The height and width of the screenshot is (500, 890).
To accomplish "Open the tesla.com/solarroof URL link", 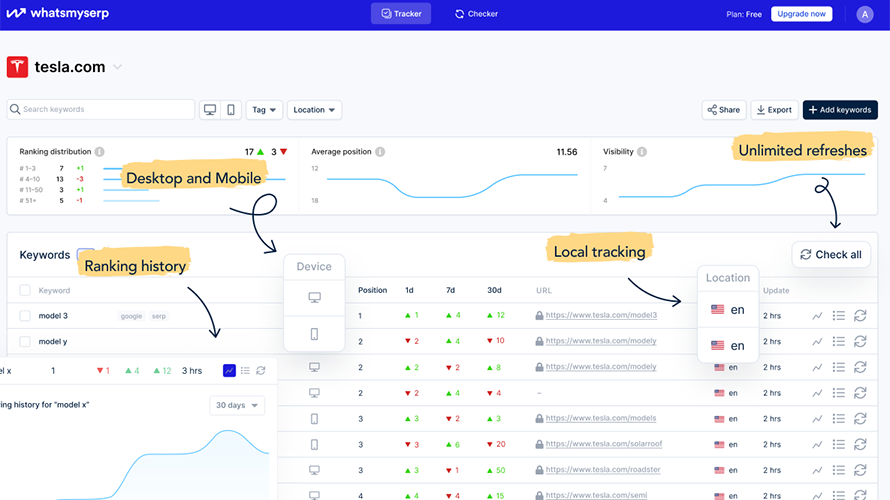I will 604,444.
